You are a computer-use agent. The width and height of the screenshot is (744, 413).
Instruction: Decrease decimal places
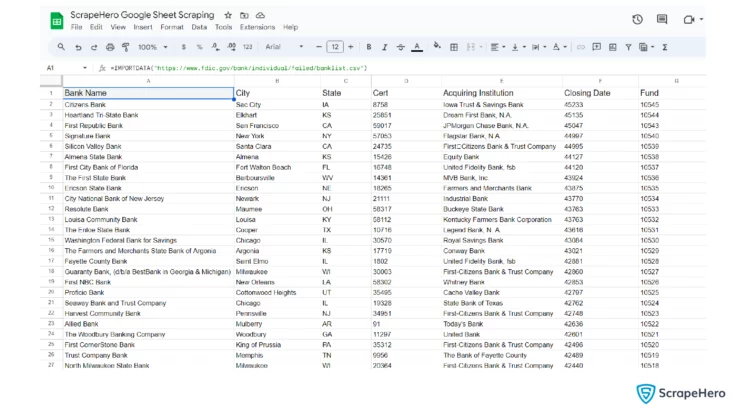(x=215, y=47)
